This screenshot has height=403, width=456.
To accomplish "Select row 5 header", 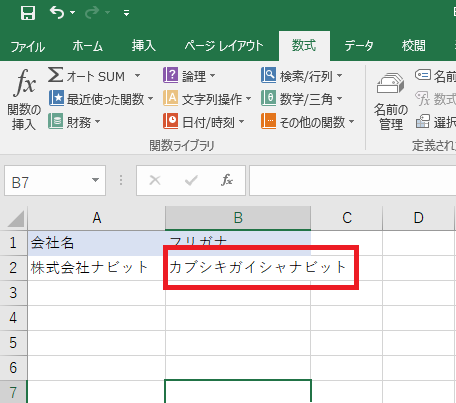I will pos(13,343).
